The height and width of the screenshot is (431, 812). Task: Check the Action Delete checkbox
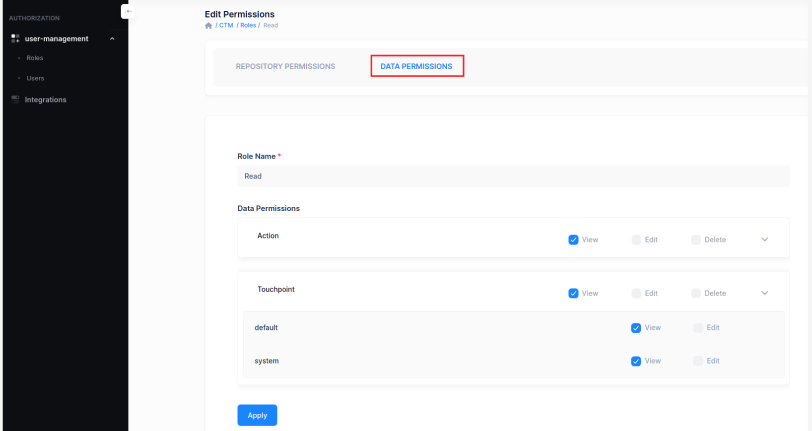click(696, 240)
